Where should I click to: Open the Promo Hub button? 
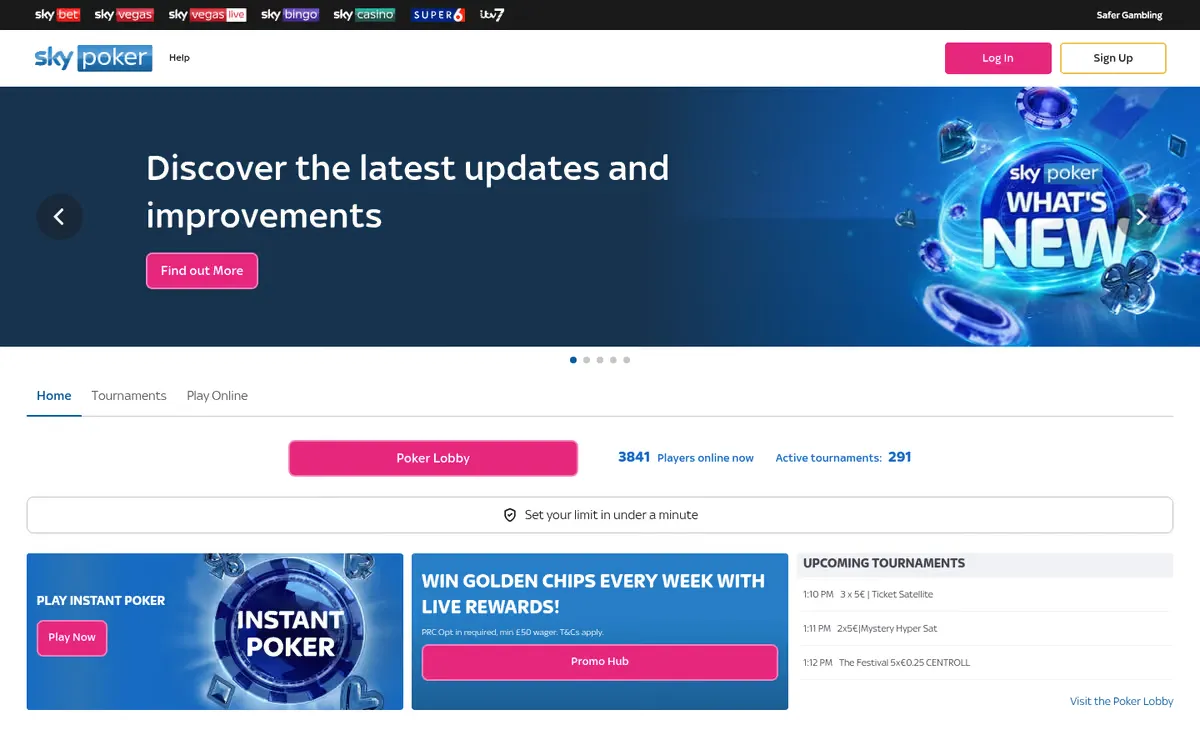pyautogui.click(x=600, y=662)
